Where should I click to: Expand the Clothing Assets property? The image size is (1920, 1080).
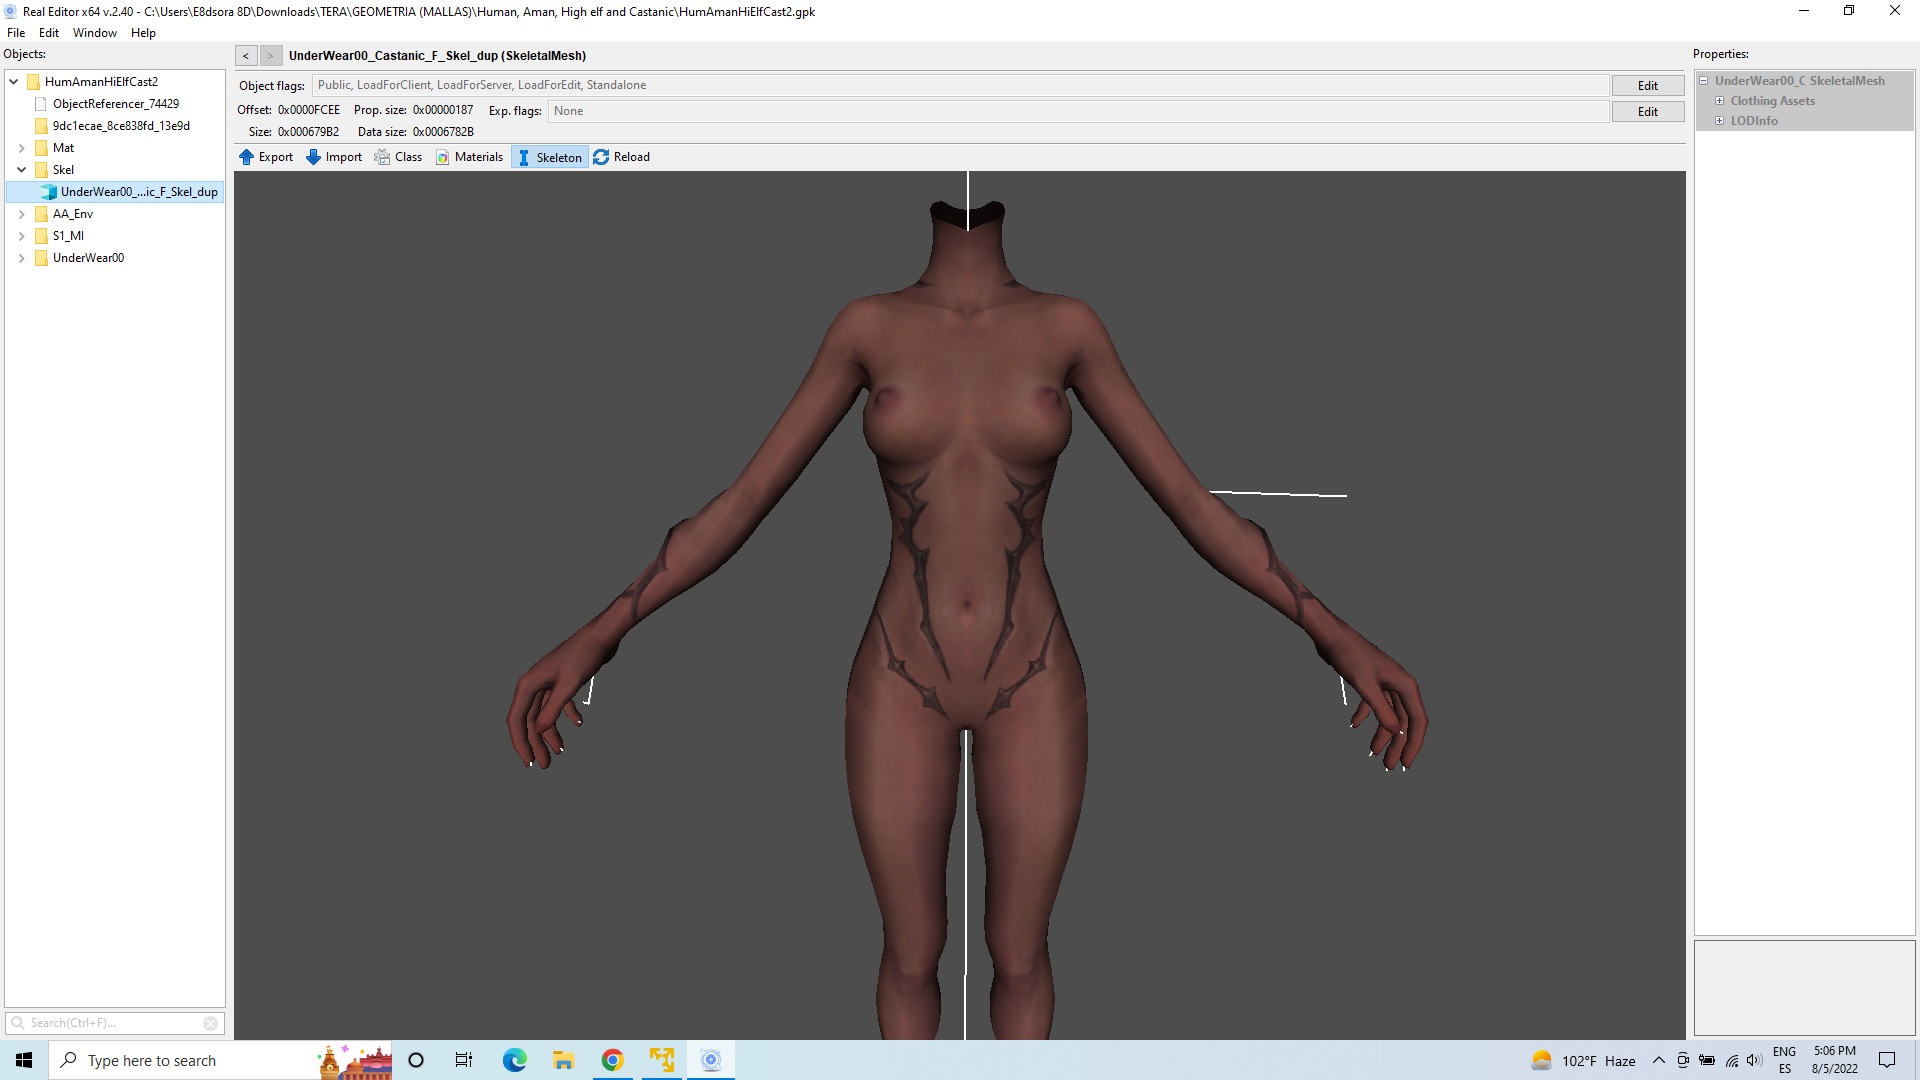coord(1720,101)
